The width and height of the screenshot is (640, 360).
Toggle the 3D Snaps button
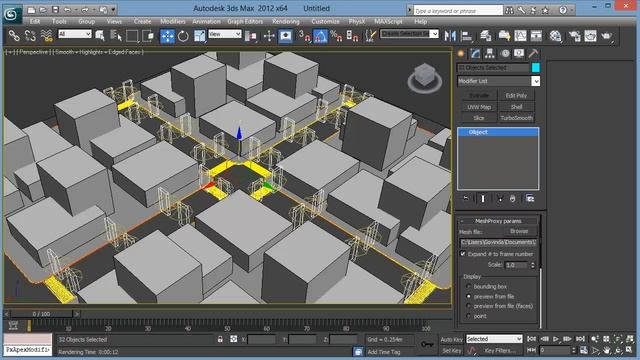click(304, 36)
